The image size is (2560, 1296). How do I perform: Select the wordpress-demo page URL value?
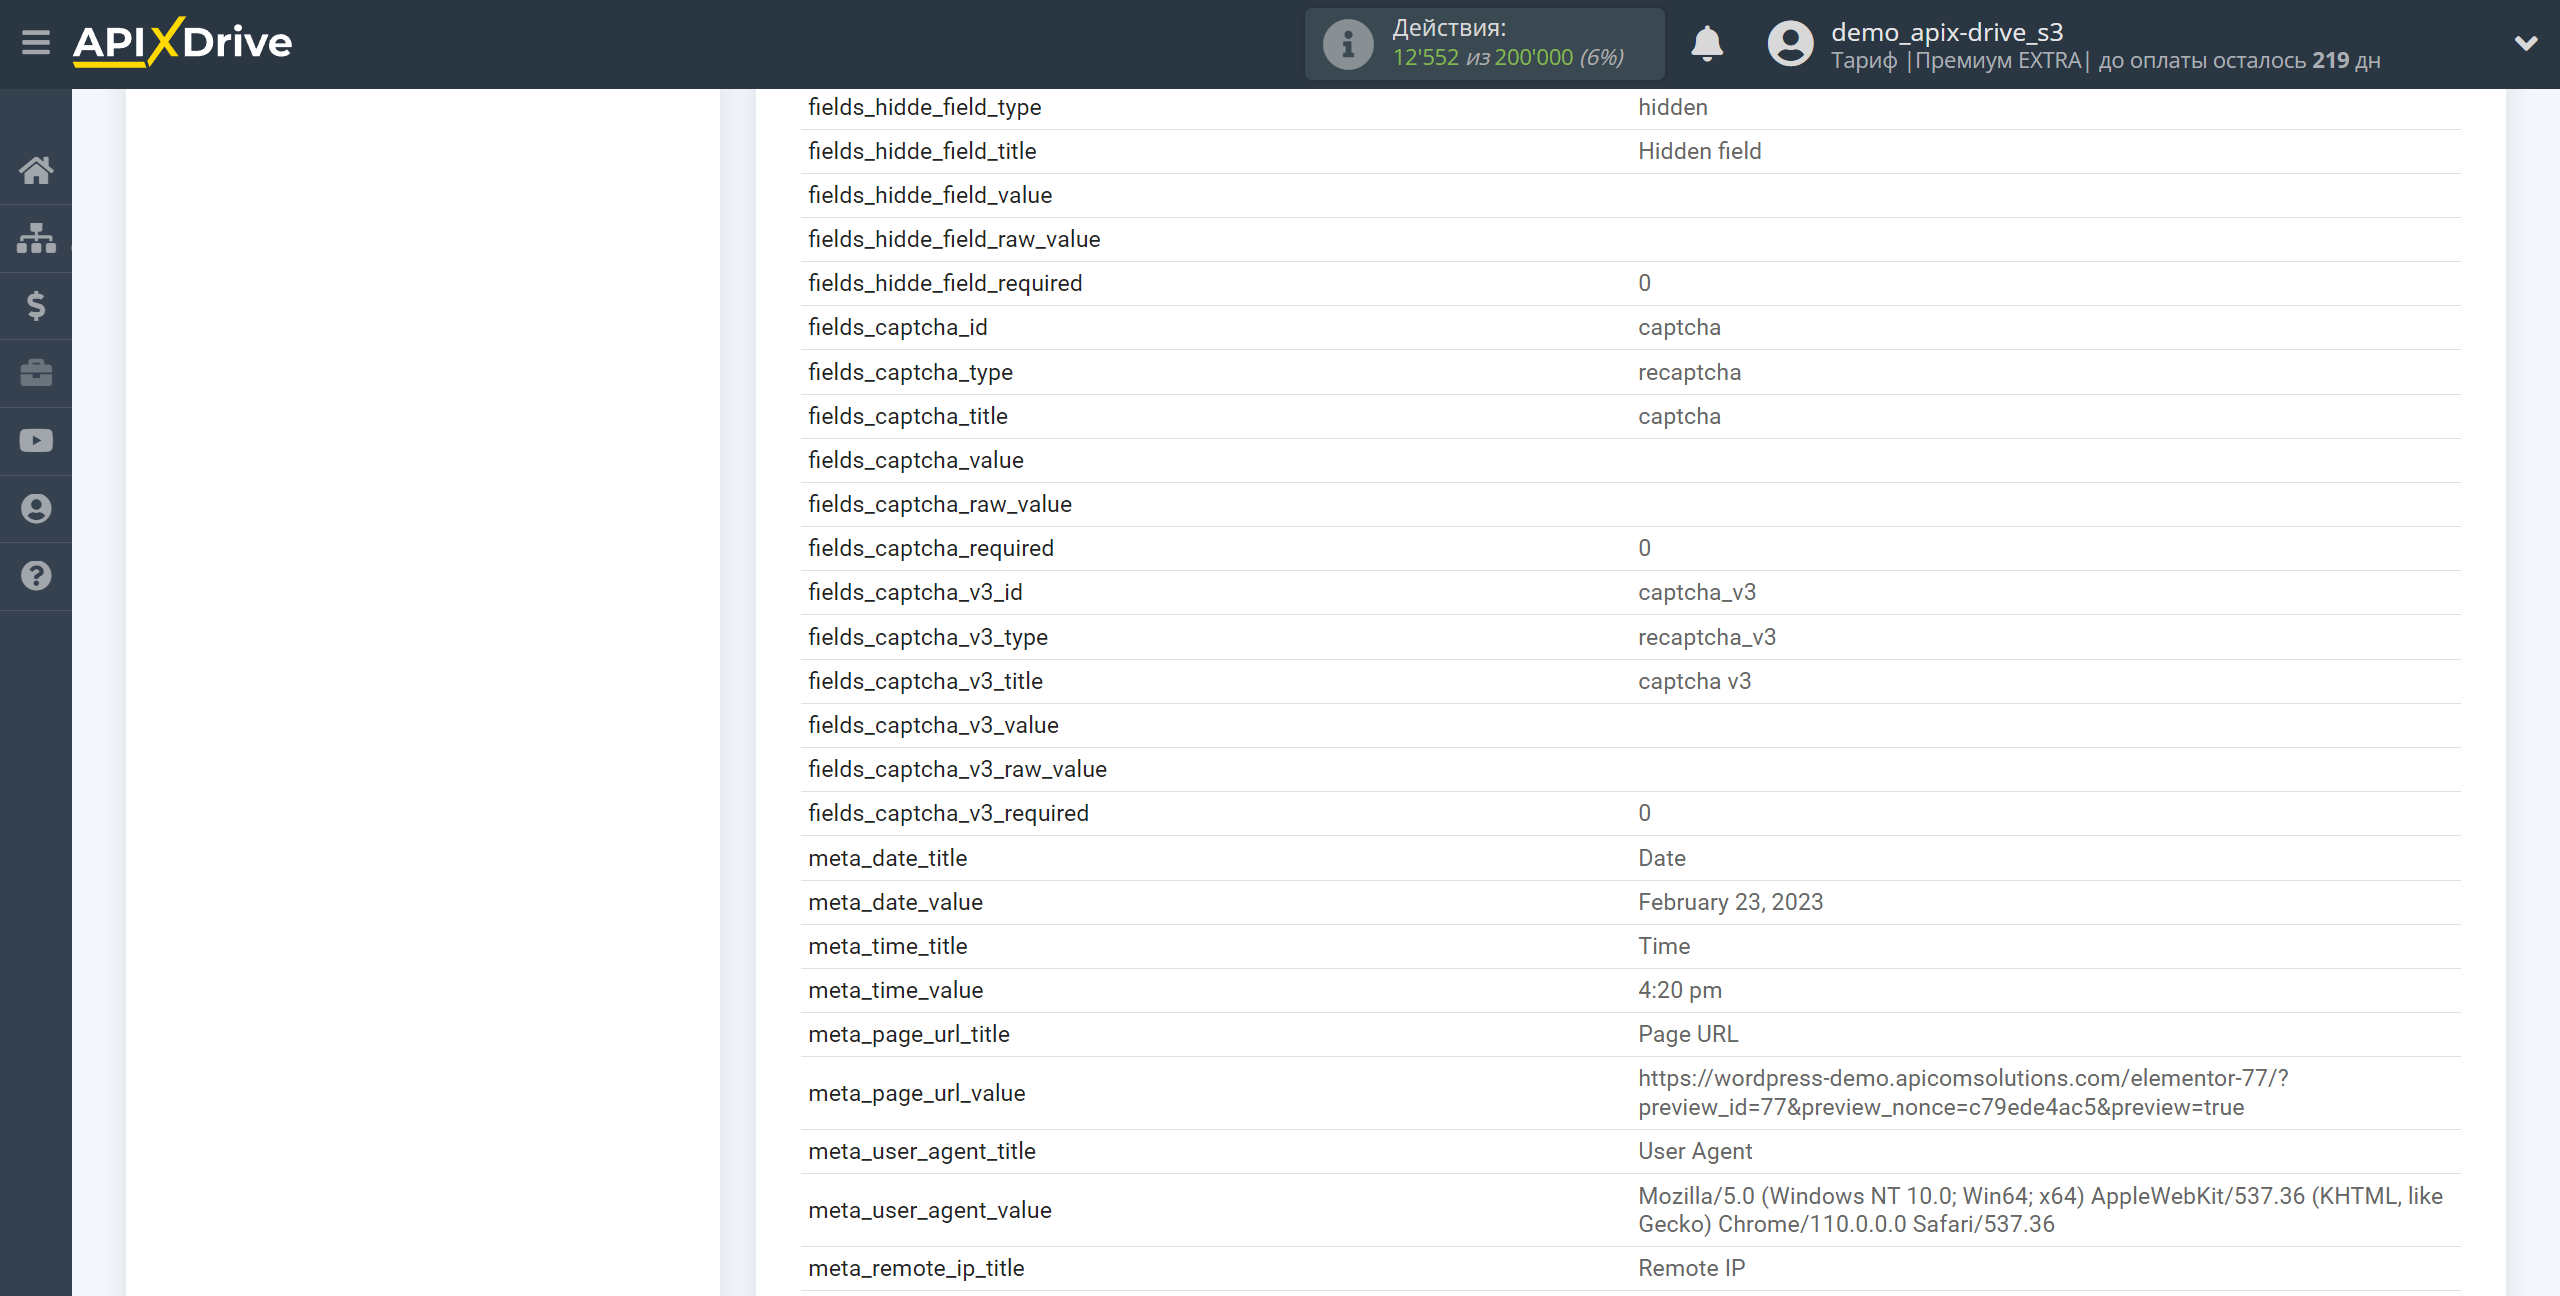pos(1962,1093)
